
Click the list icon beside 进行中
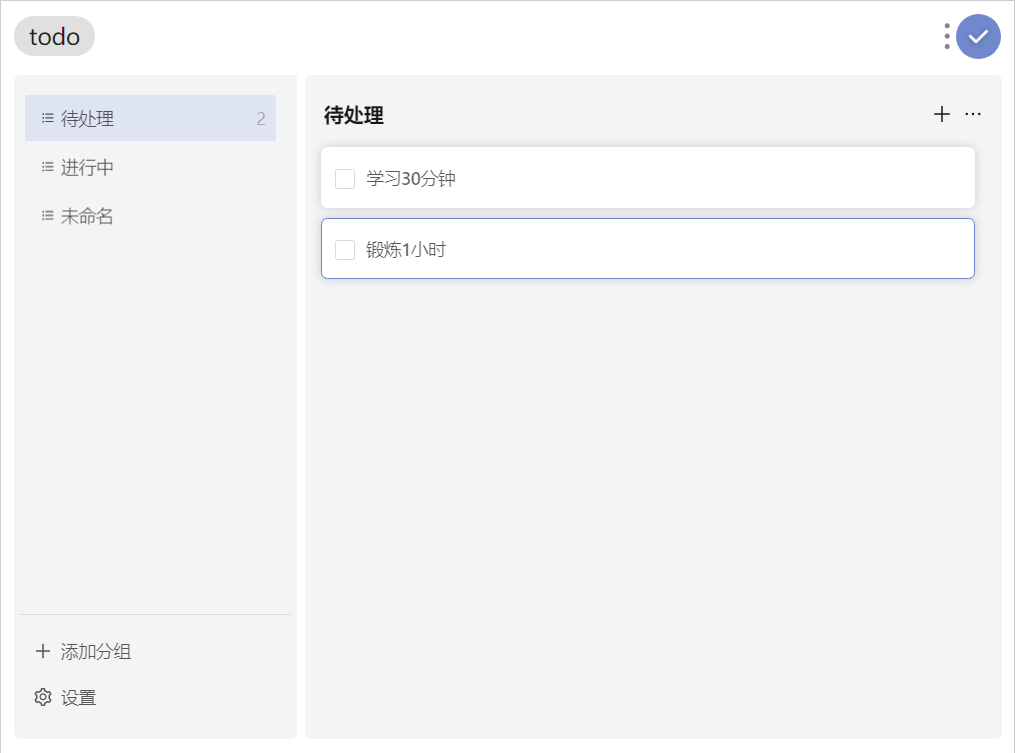click(47, 167)
